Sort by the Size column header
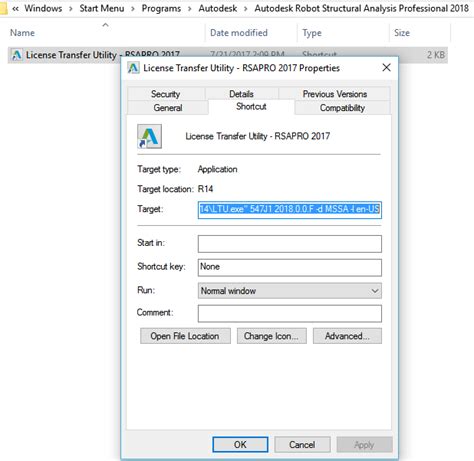This screenshot has height=461, width=474. [402, 33]
